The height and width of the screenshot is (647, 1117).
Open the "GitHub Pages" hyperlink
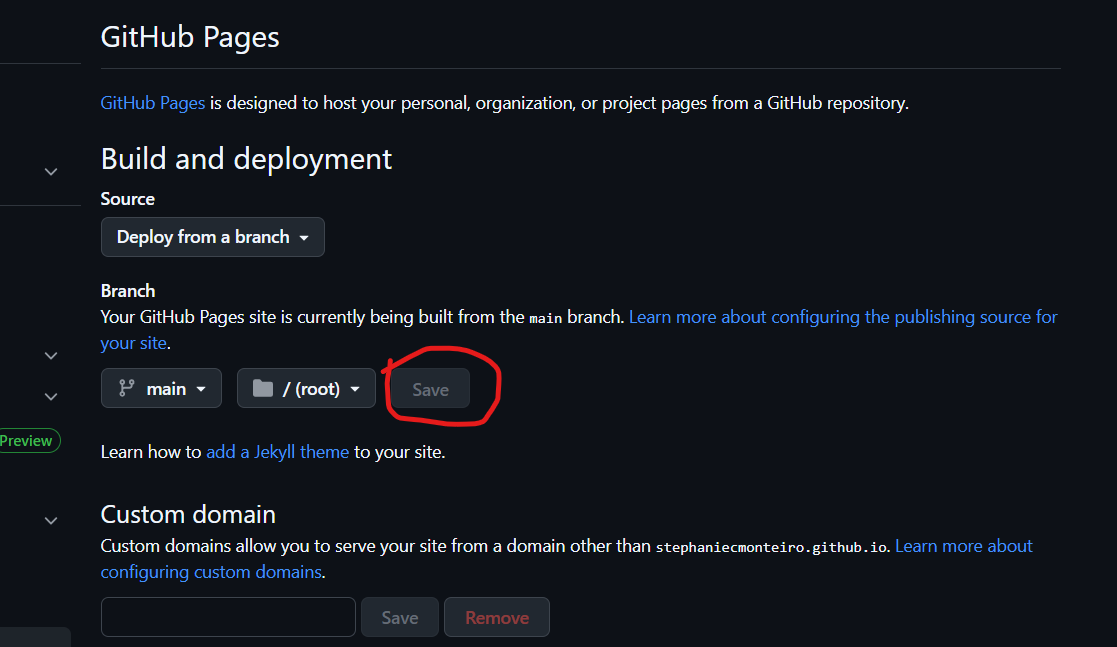pos(152,102)
